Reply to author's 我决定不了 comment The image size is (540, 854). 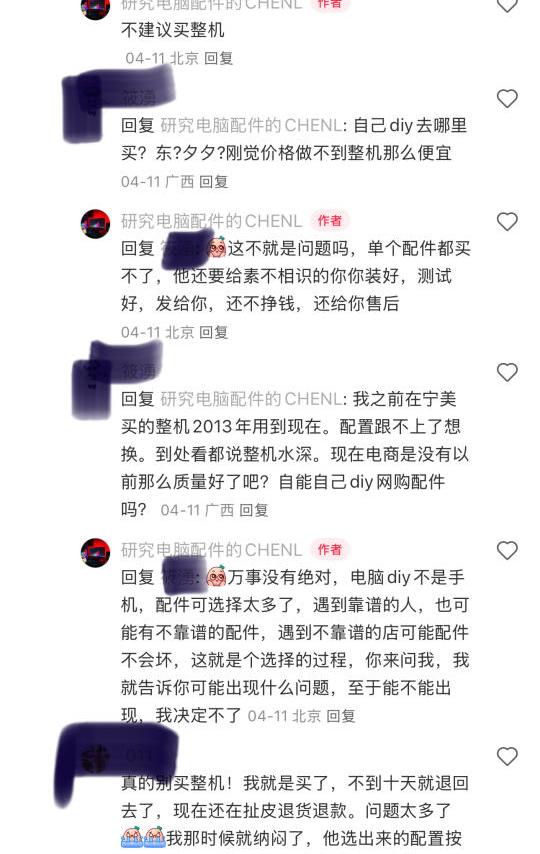341,716
